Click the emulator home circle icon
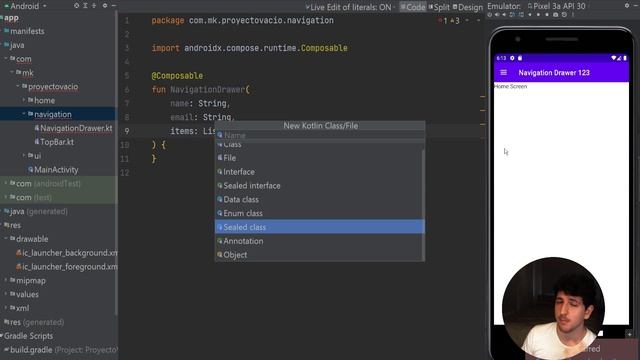 coord(538,15)
